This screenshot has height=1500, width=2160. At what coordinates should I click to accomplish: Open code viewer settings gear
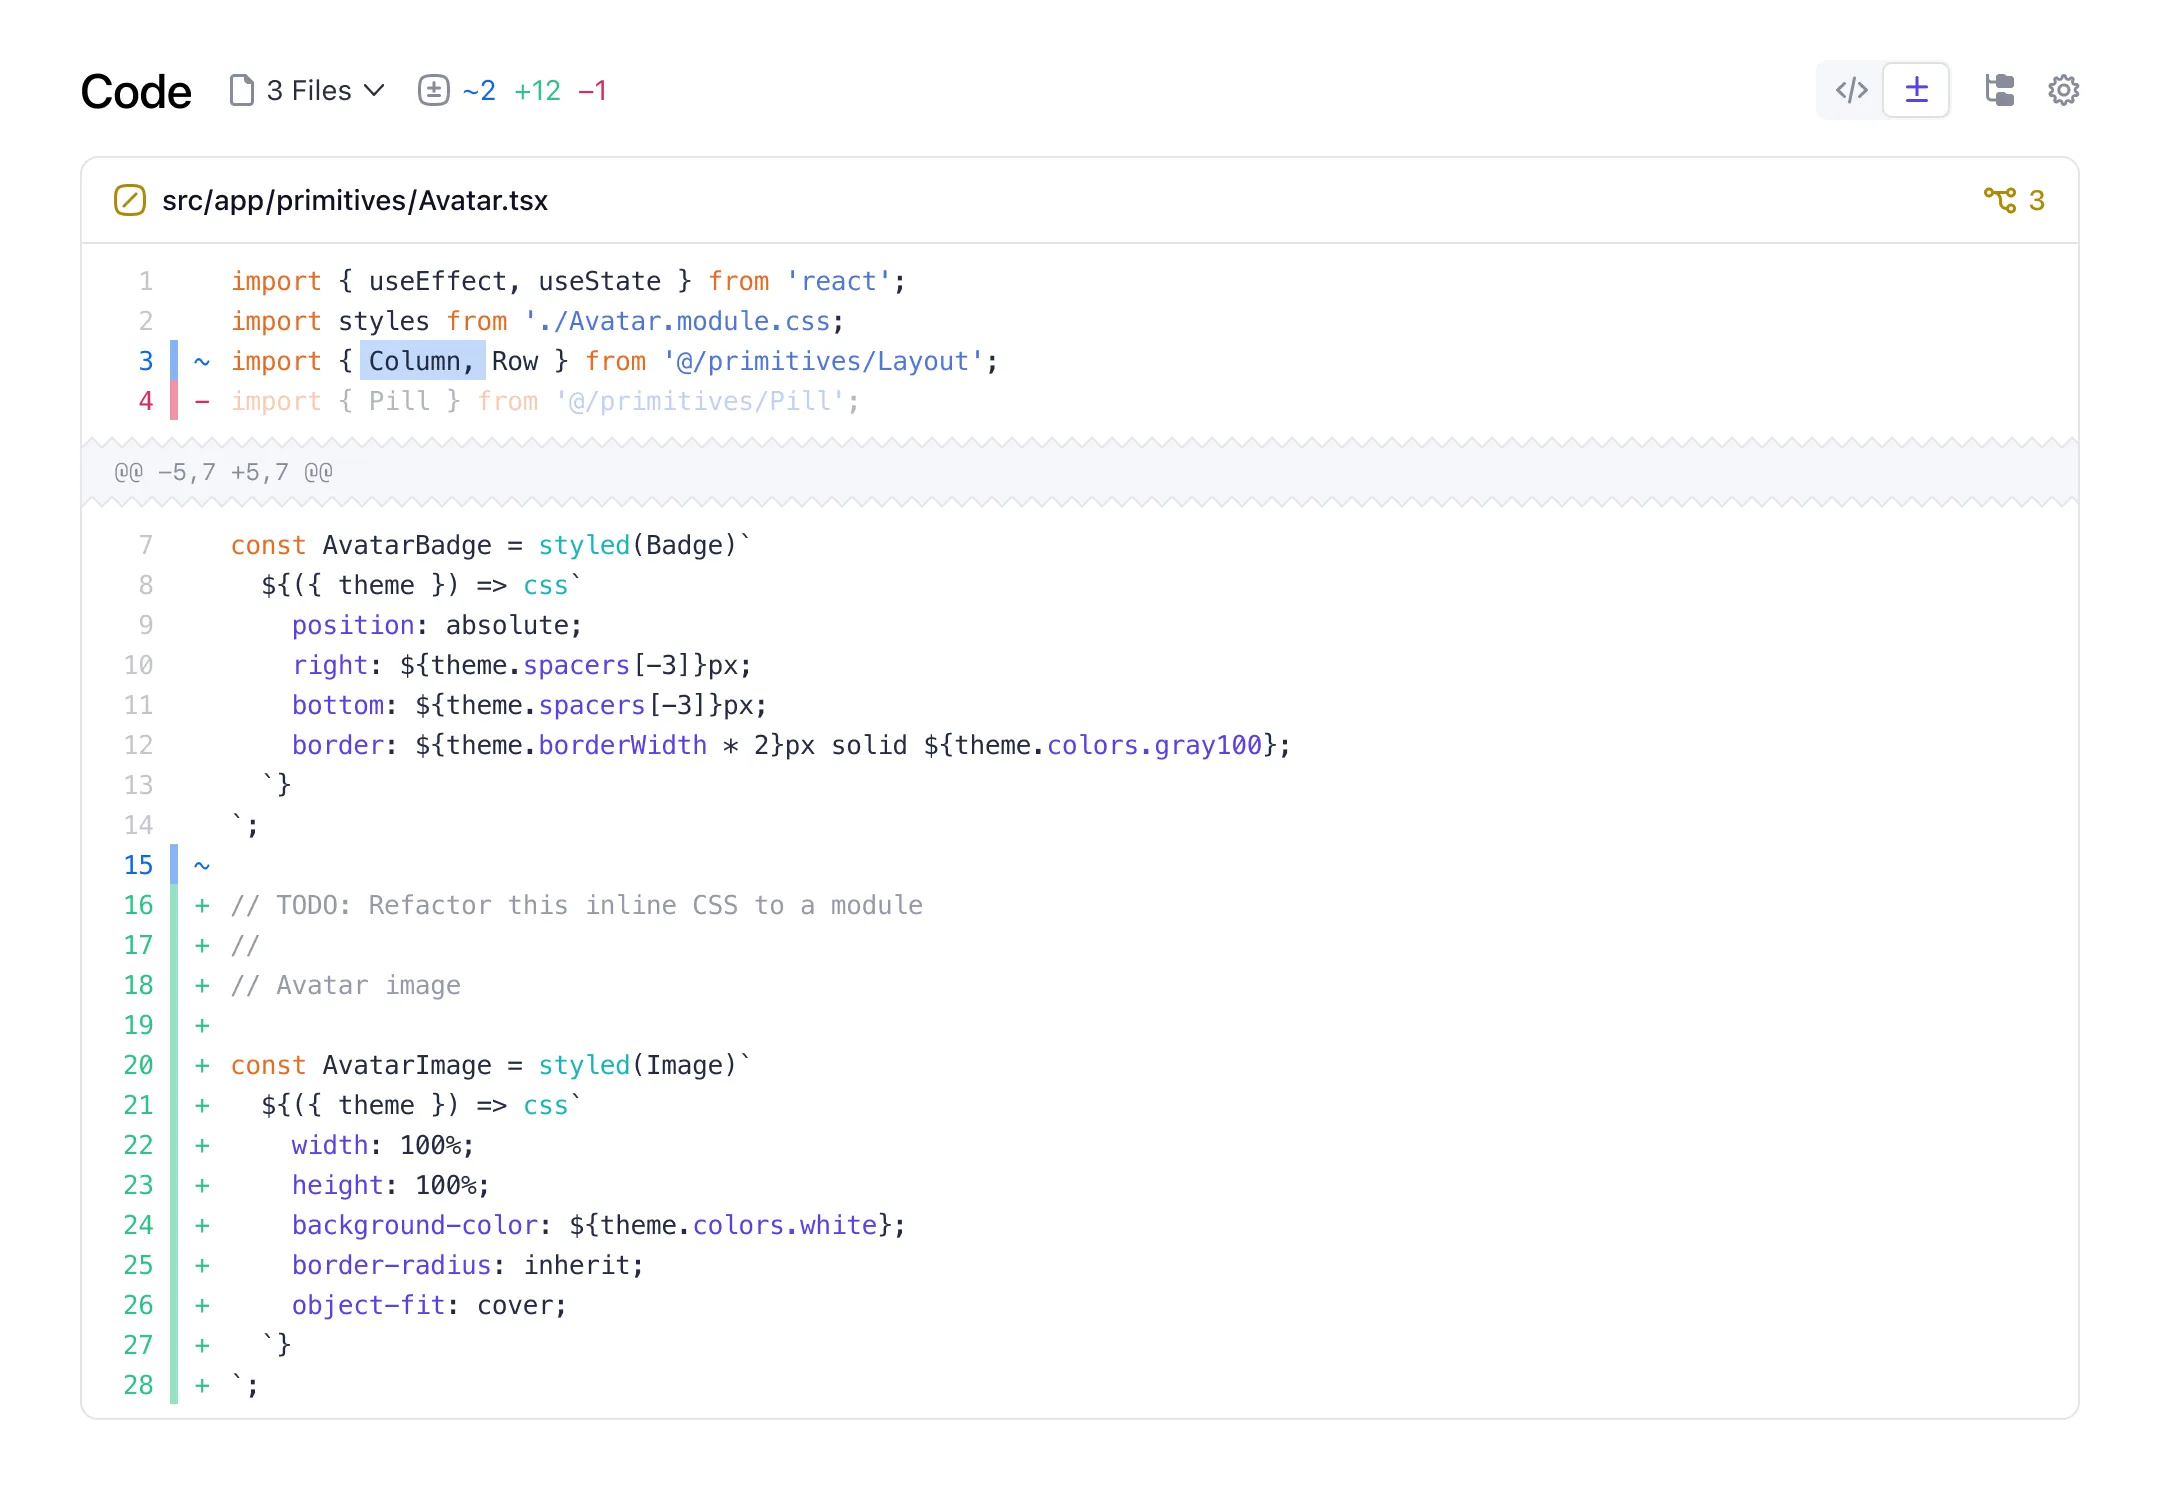2063,90
